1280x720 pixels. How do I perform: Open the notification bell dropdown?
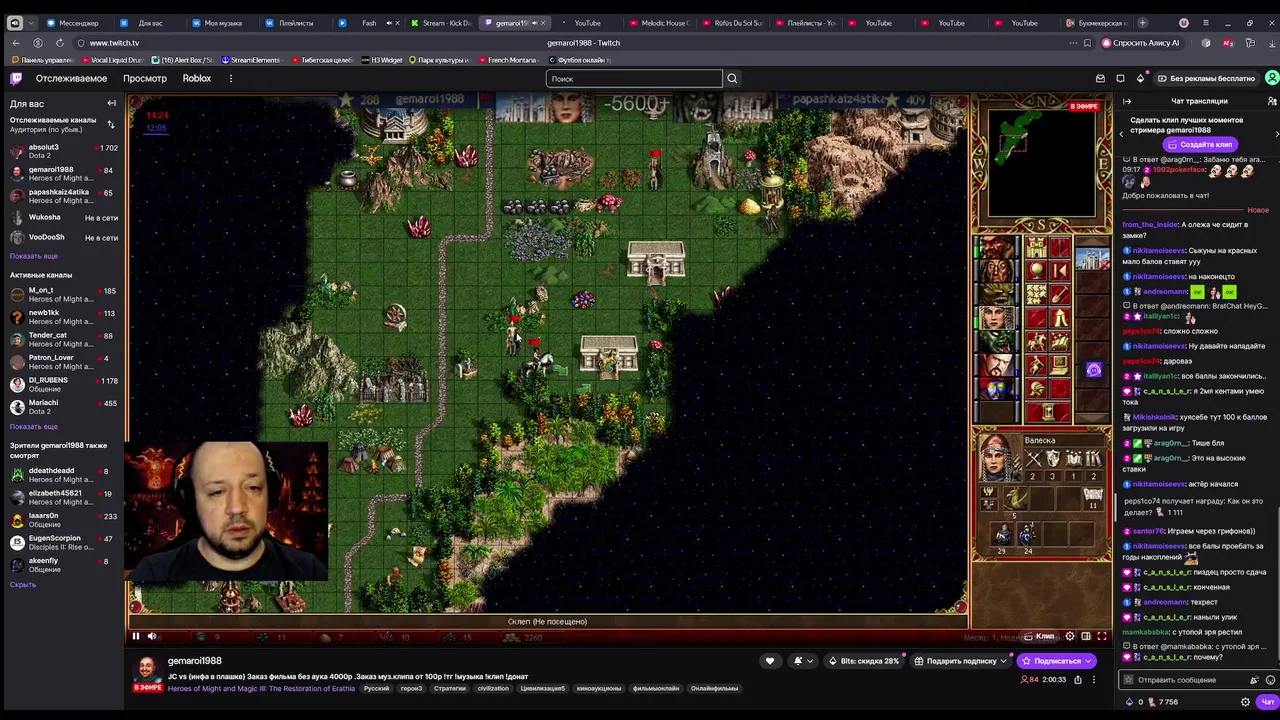click(802, 660)
